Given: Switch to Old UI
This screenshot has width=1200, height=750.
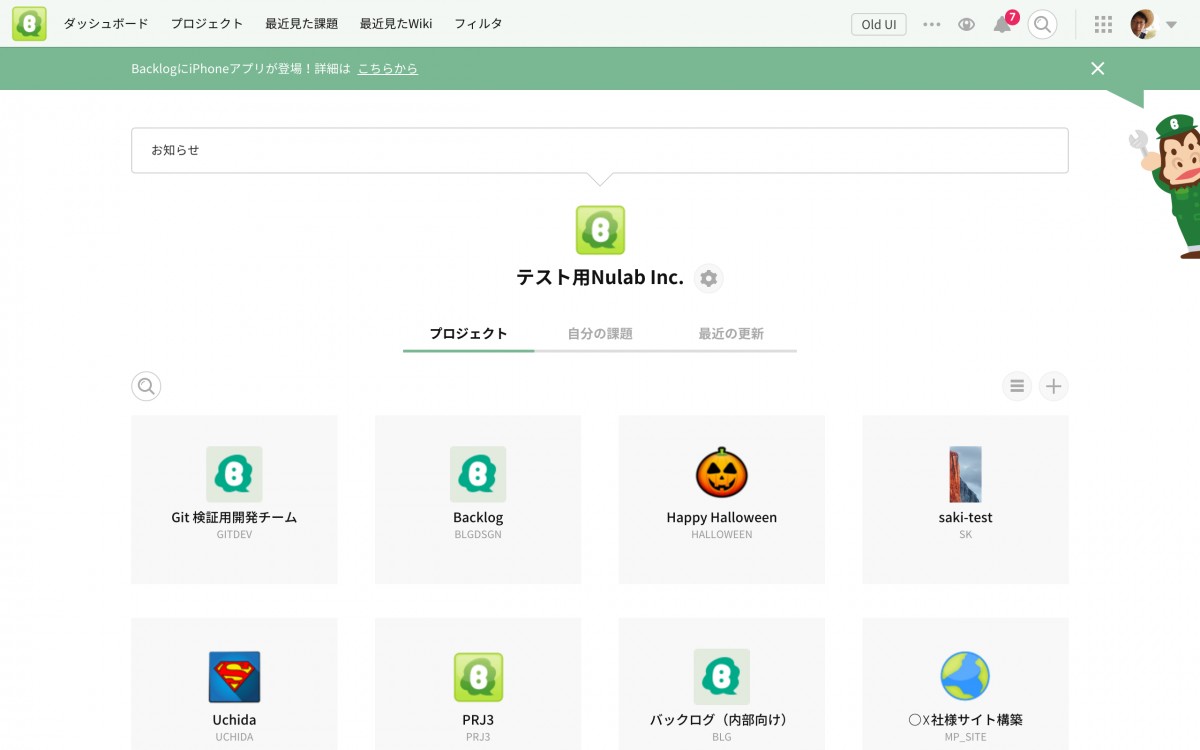Looking at the screenshot, I should tap(879, 24).
